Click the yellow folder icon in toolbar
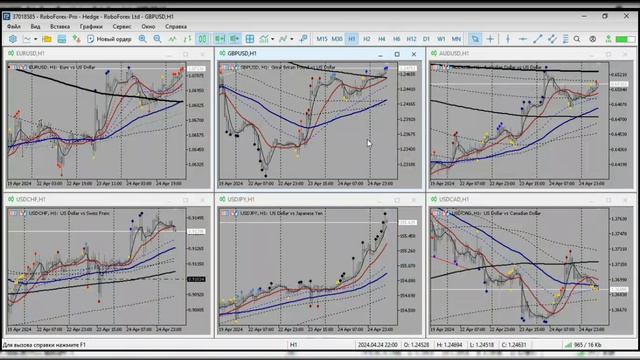The image size is (640, 360). click(47, 39)
